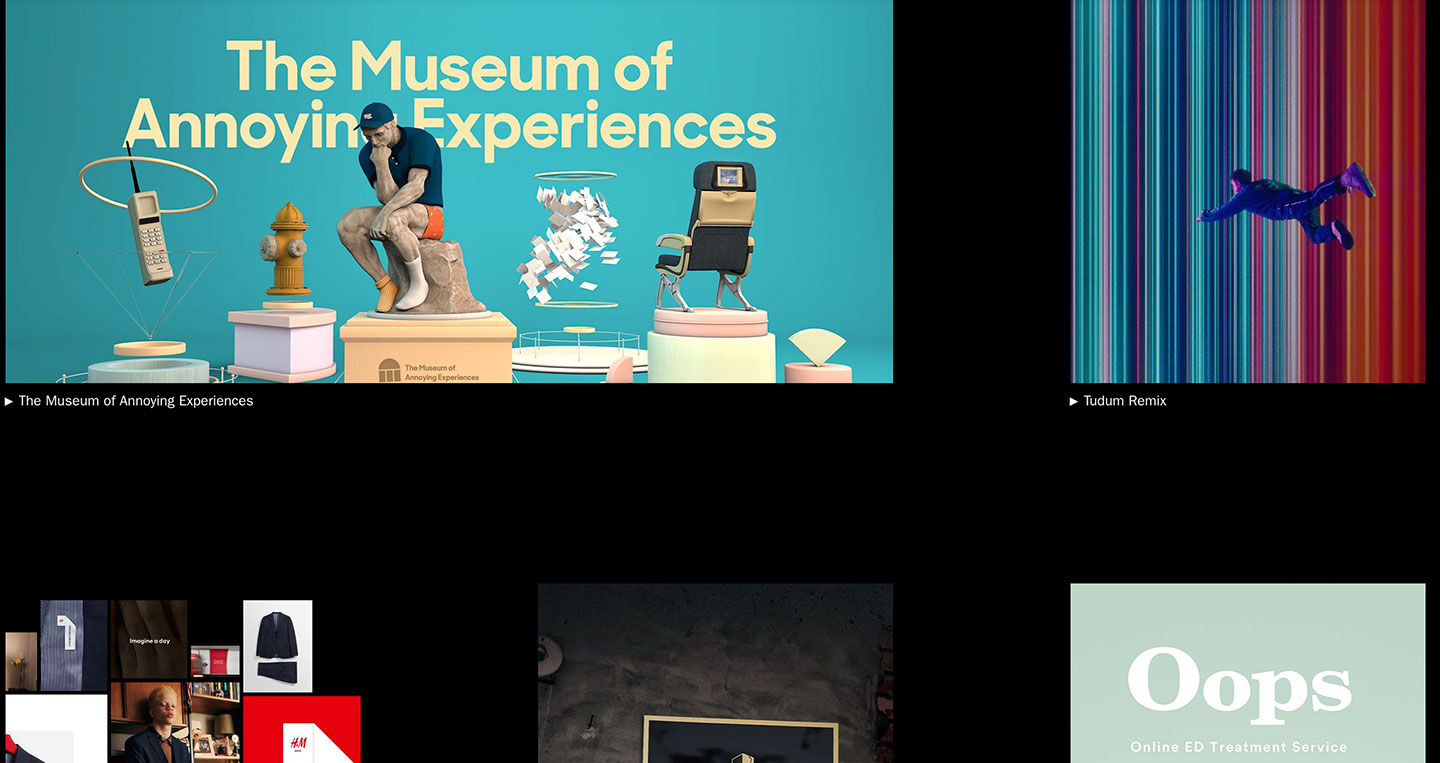Open the Oops Online ED Treatment thumbnail

pyautogui.click(x=1247, y=673)
